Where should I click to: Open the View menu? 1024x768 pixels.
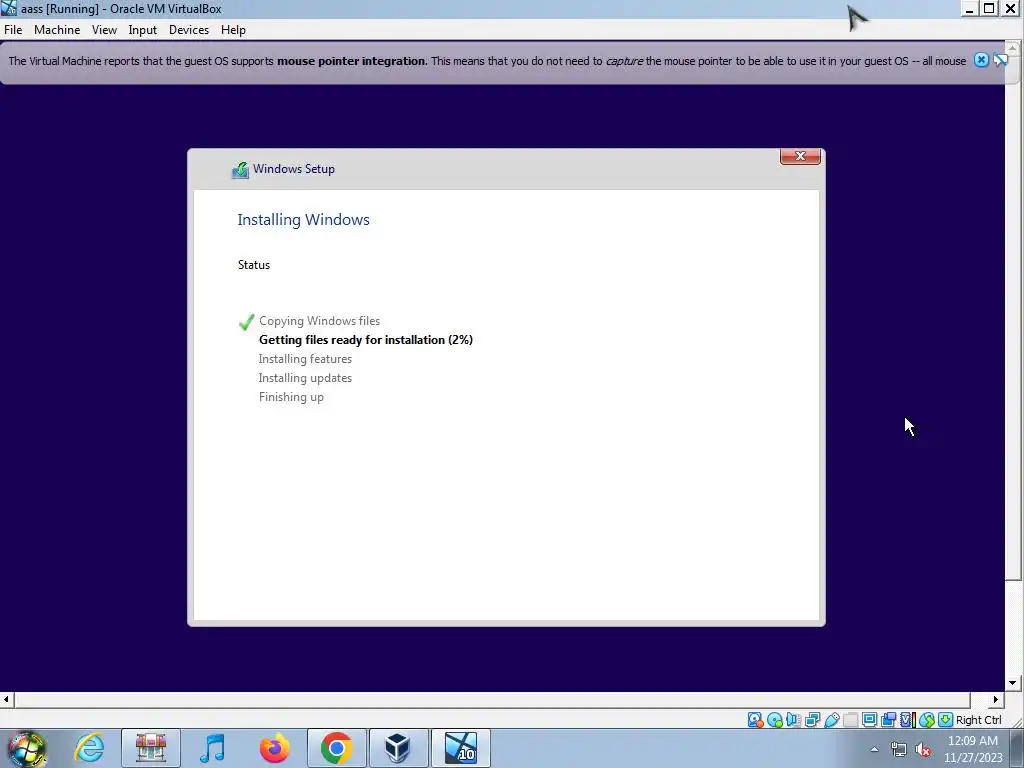(x=104, y=30)
